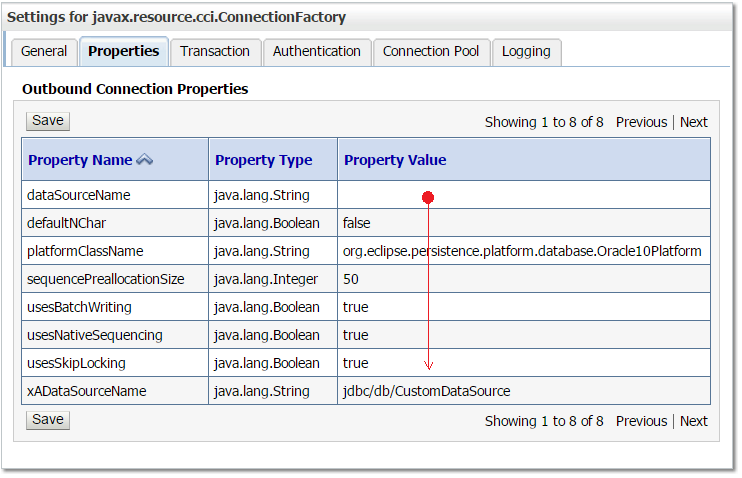Click the top Previous link
This screenshot has width=742, height=478.
(641, 122)
